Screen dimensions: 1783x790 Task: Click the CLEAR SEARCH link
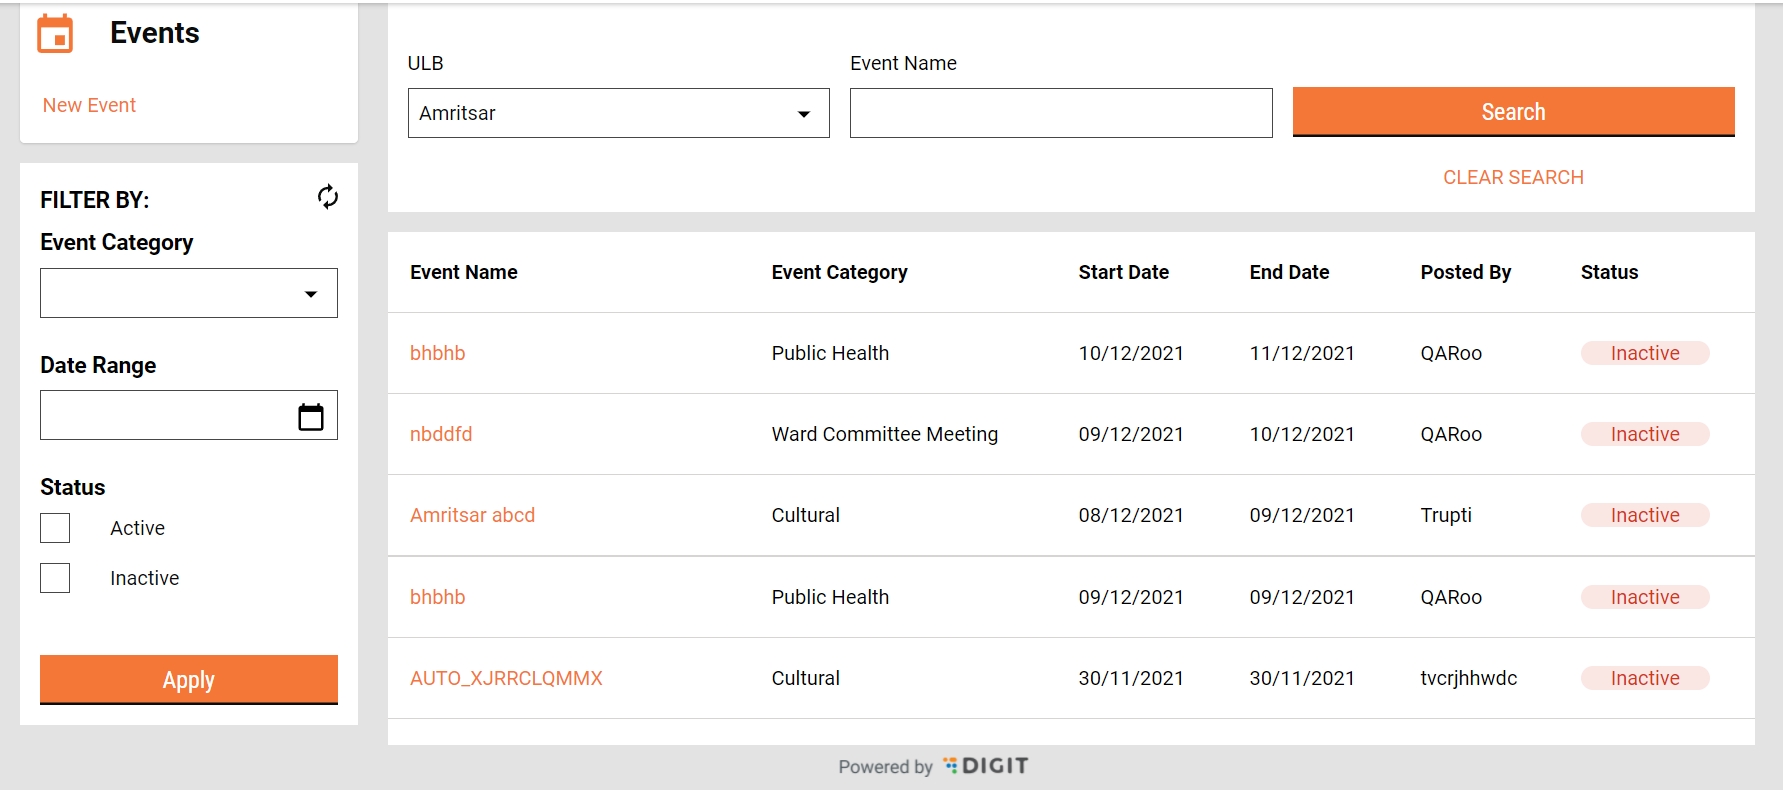(x=1512, y=177)
